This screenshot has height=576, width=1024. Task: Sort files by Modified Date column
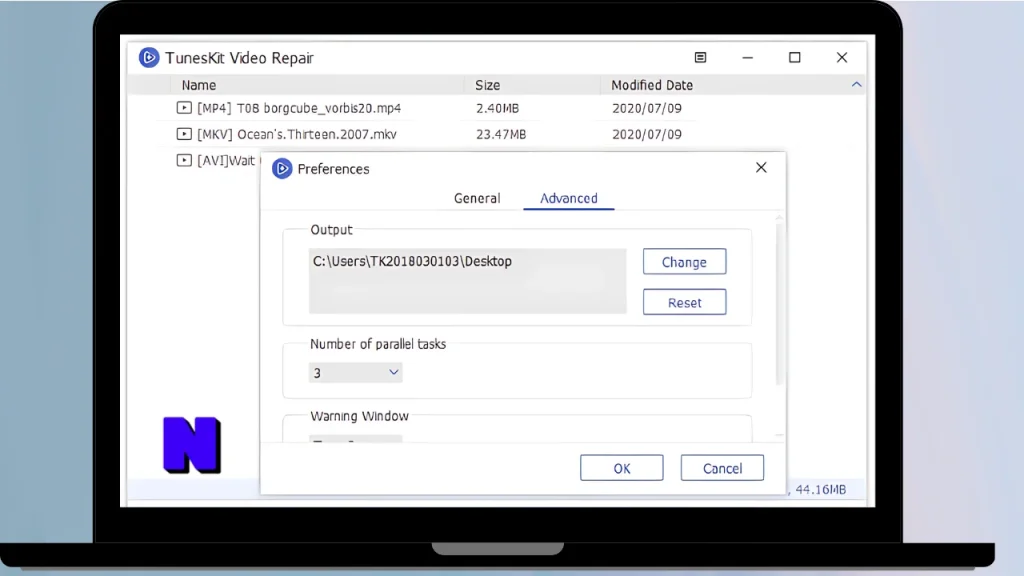pyautogui.click(x=652, y=85)
